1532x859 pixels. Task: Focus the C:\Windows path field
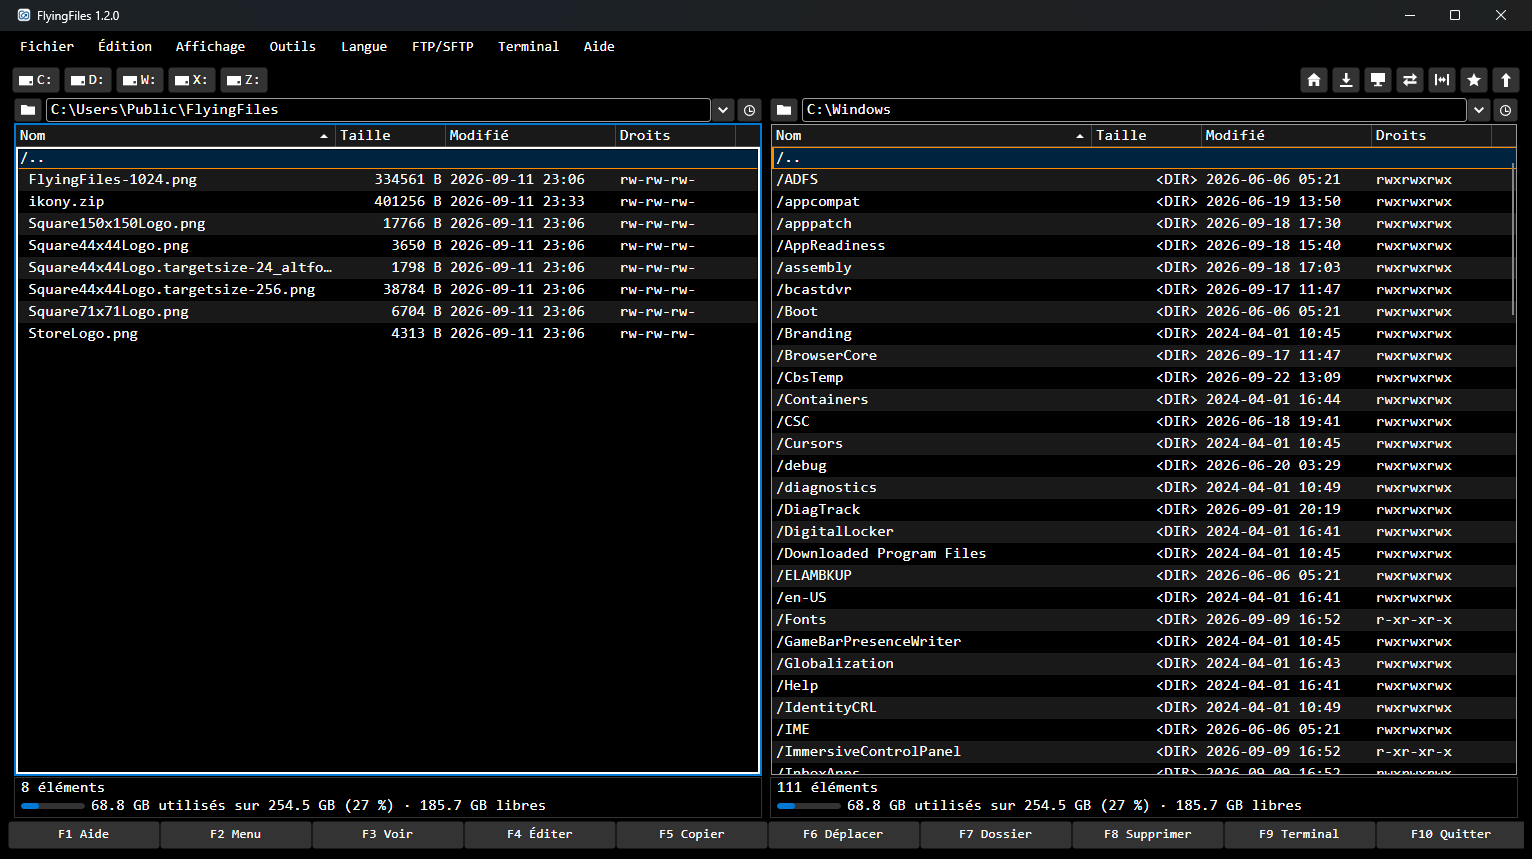pyautogui.click(x=1134, y=110)
